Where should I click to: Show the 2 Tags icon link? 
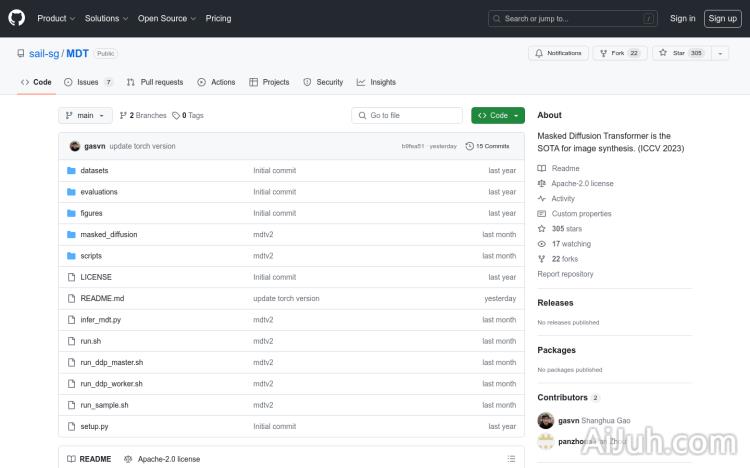(188, 115)
